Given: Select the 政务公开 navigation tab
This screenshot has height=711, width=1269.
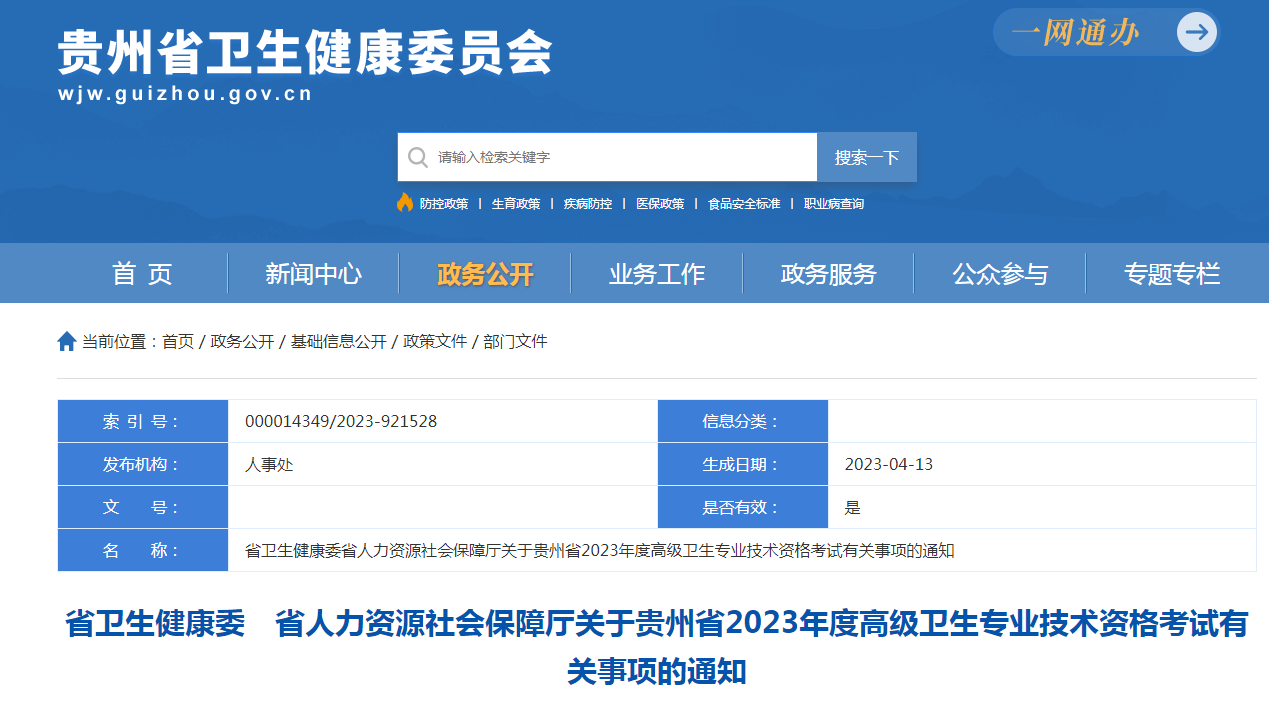Looking at the screenshot, I should pyautogui.click(x=485, y=274).
